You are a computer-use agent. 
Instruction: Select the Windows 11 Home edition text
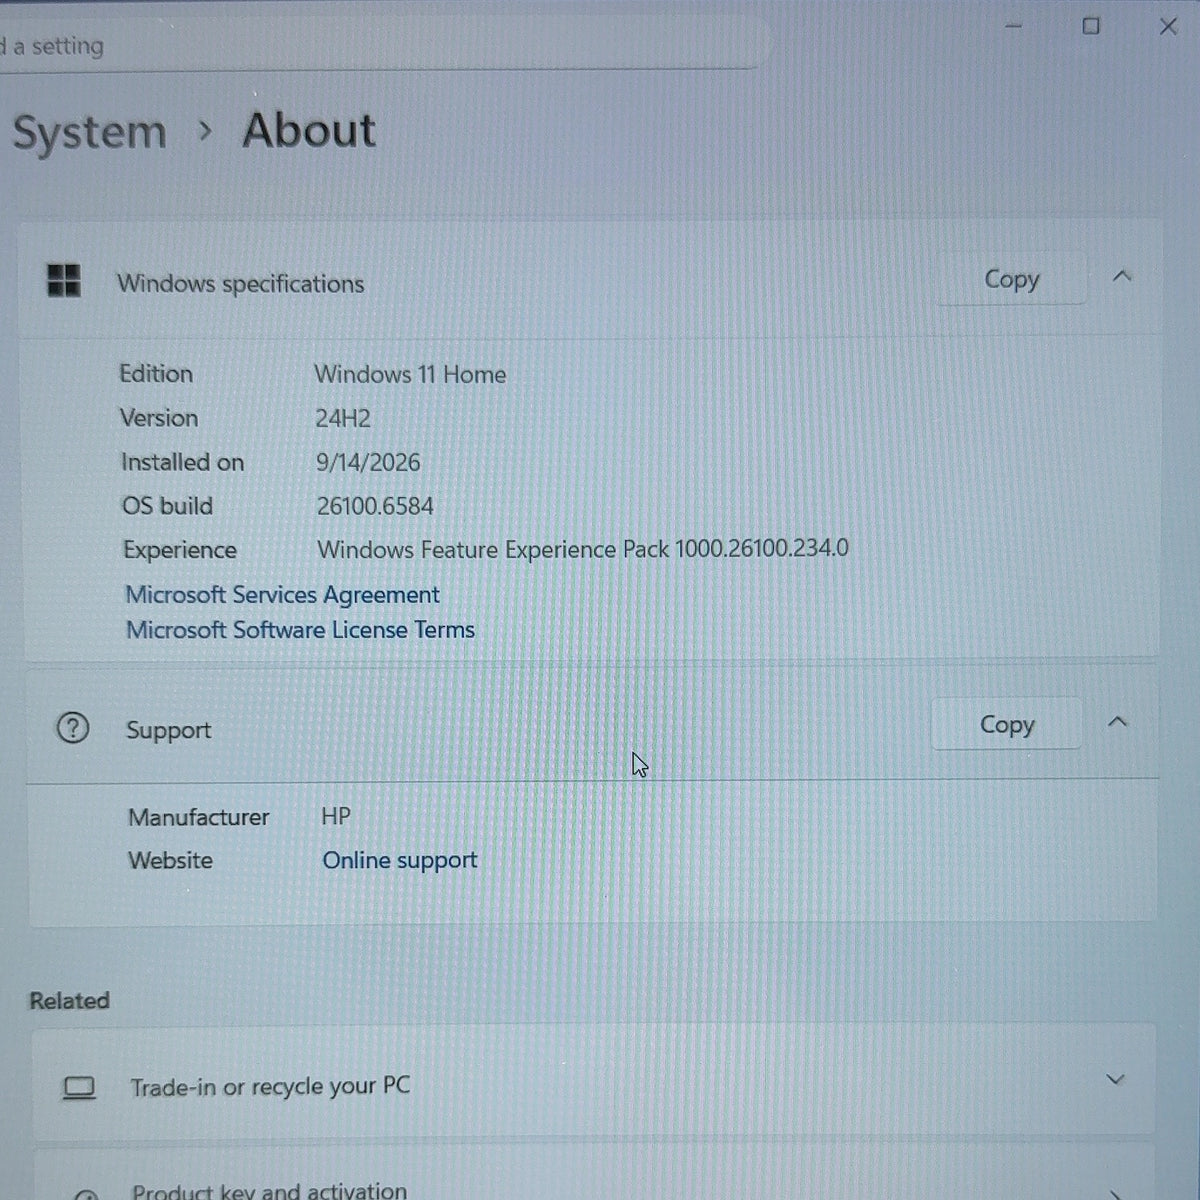(410, 374)
